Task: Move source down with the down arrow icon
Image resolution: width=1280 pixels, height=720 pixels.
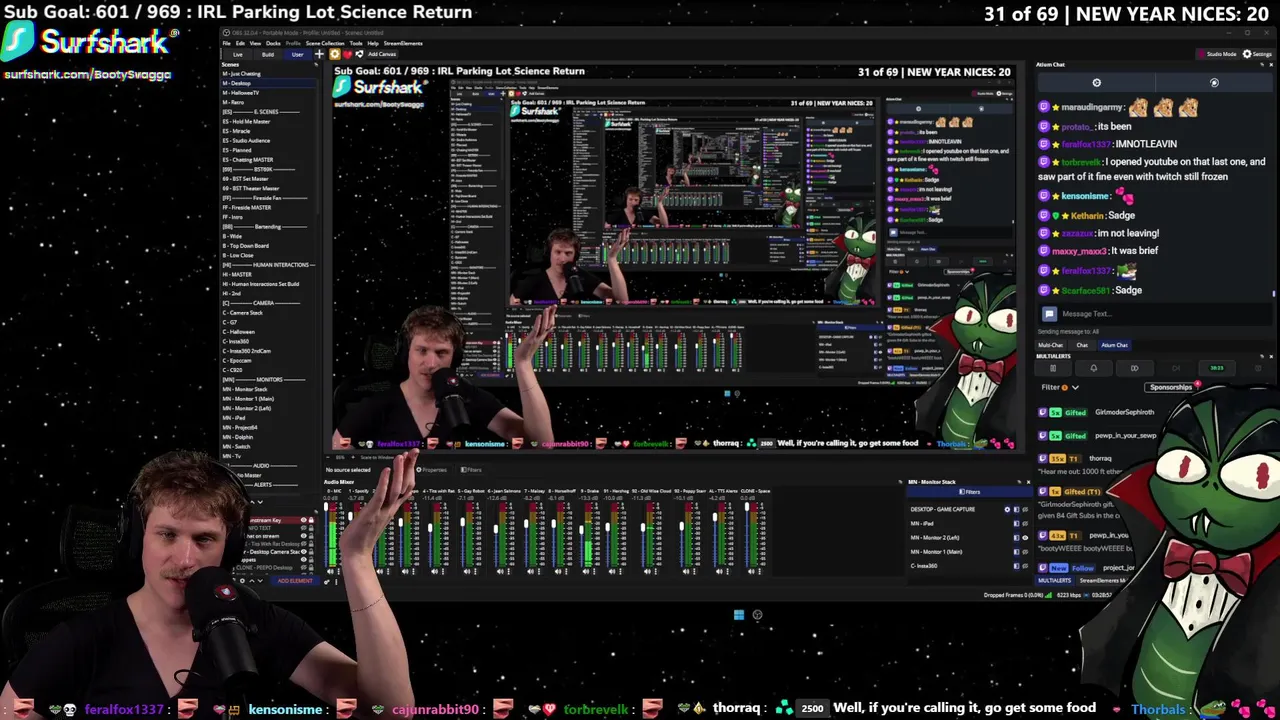Action: [260, 581]
